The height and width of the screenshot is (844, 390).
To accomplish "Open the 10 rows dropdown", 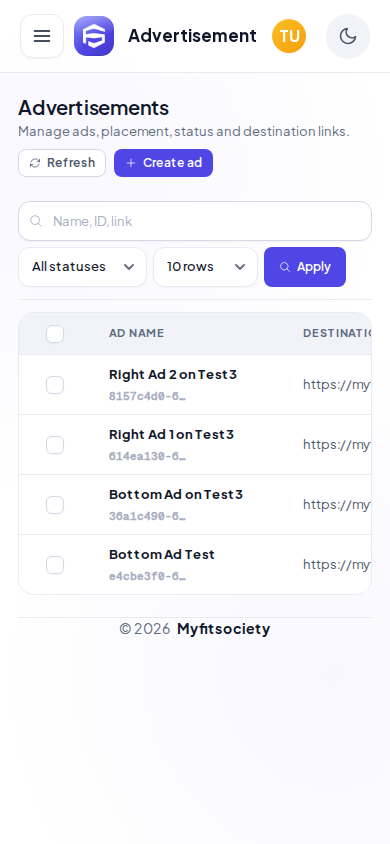I will point(205,267).
